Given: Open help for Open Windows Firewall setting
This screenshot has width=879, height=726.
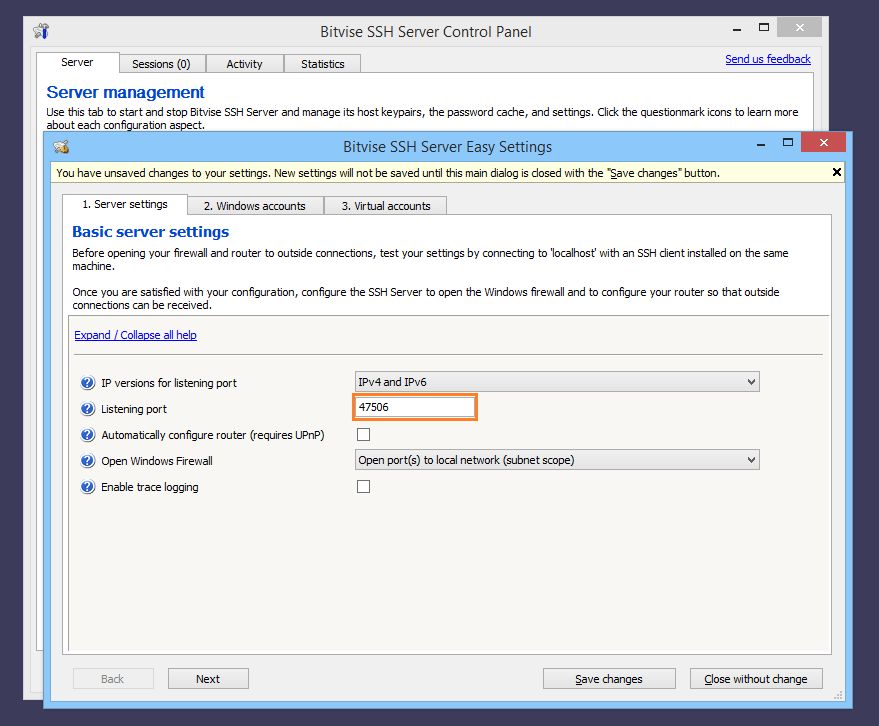Looking at the screenshot, I should click(88, 460).
